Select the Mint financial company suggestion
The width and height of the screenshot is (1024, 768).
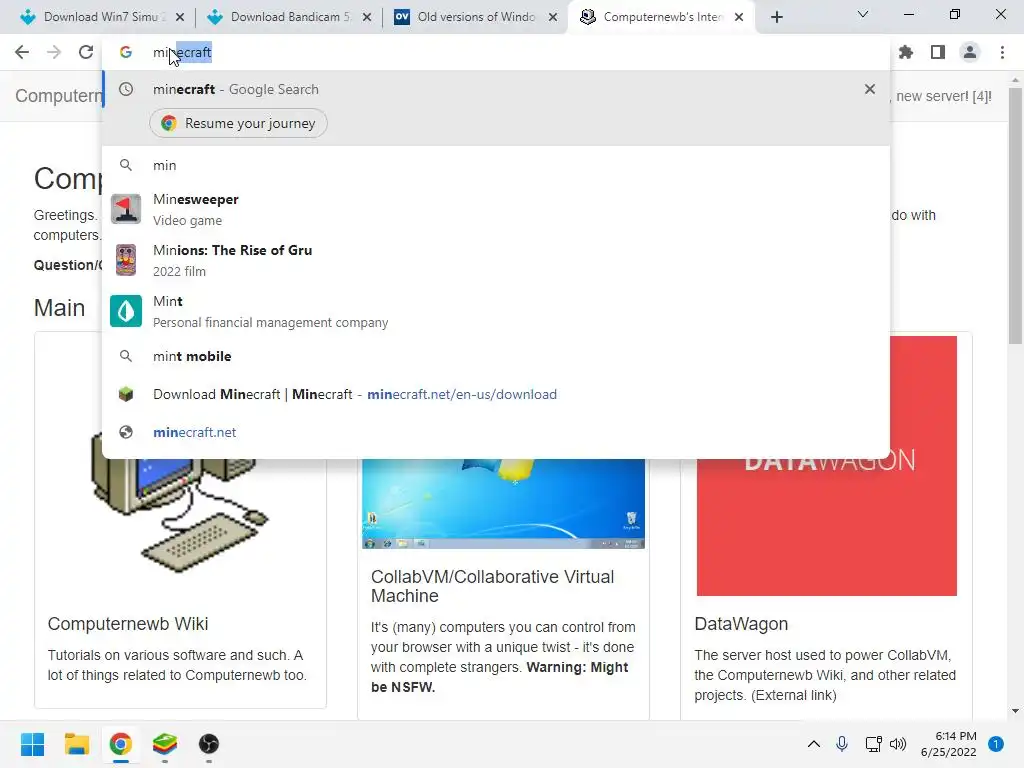[496, 312]
